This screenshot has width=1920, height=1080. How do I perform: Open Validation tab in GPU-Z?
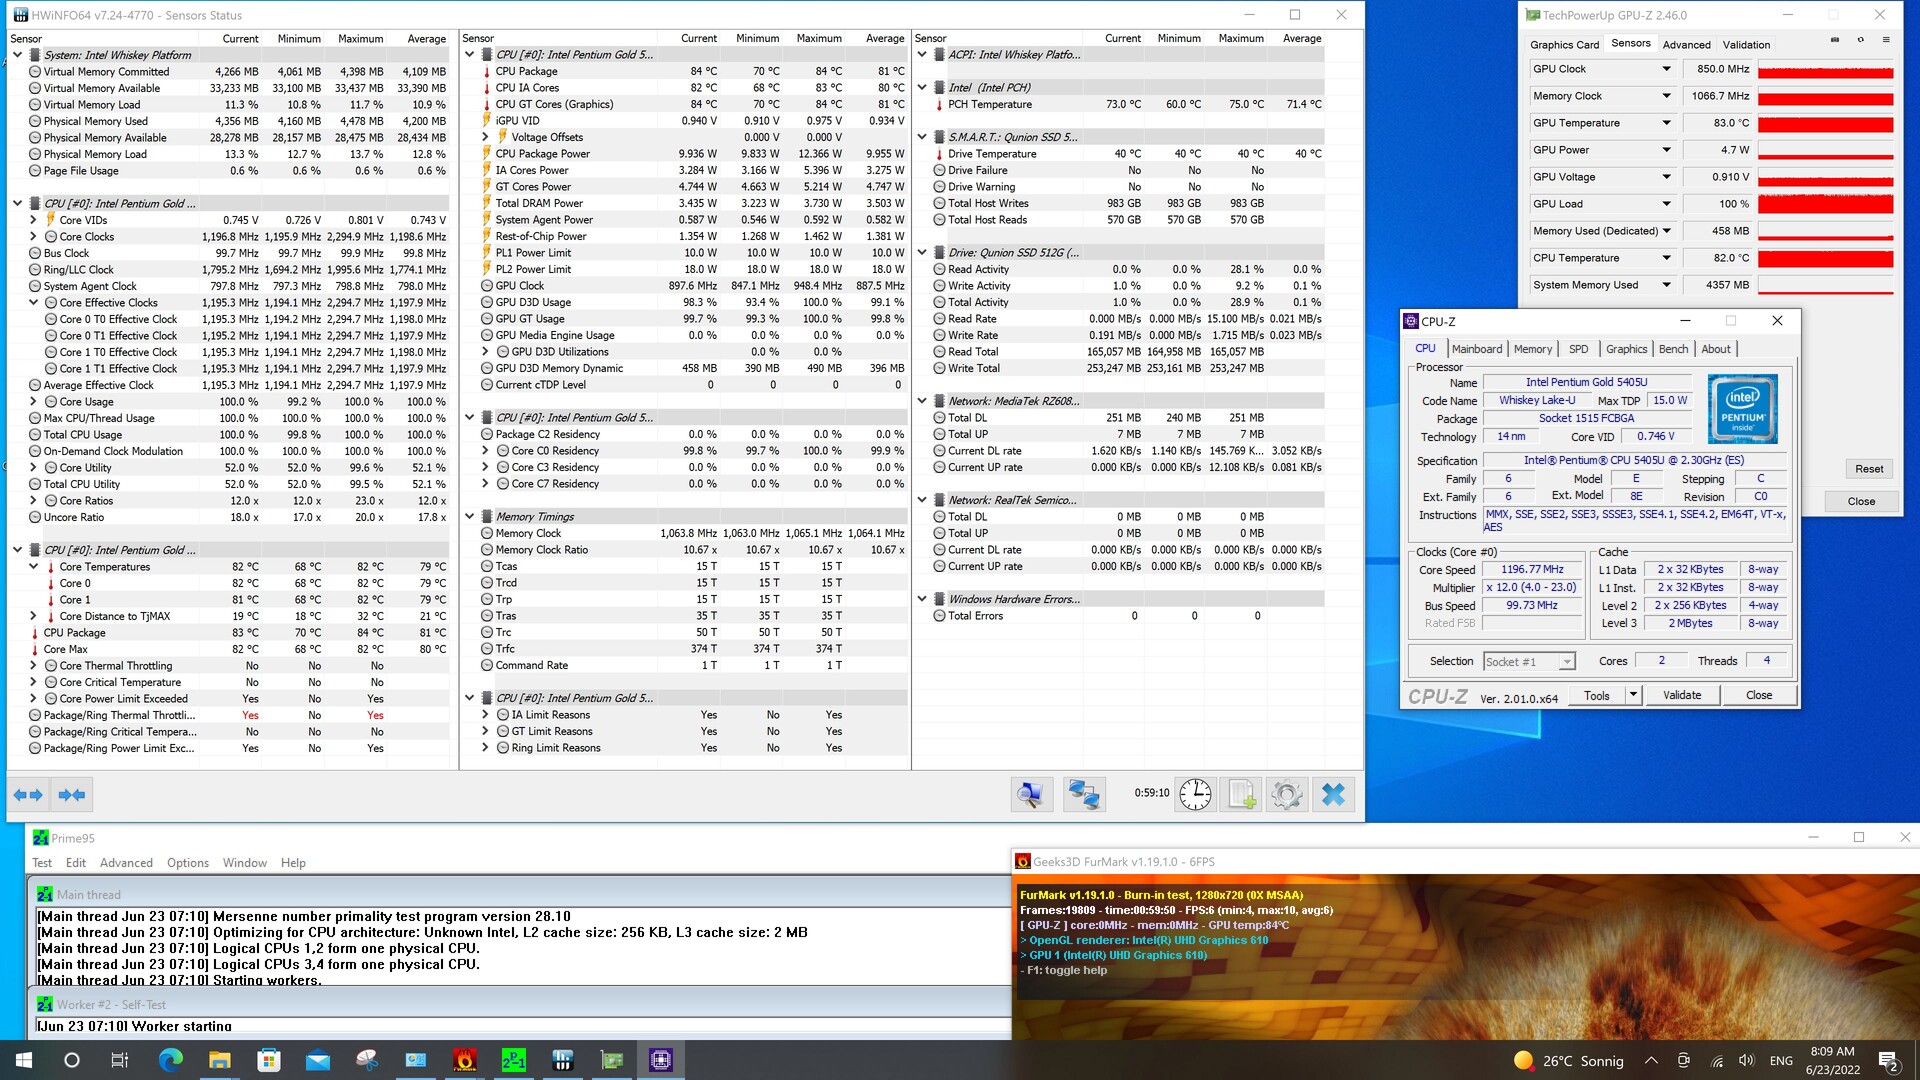point(1746,44)
